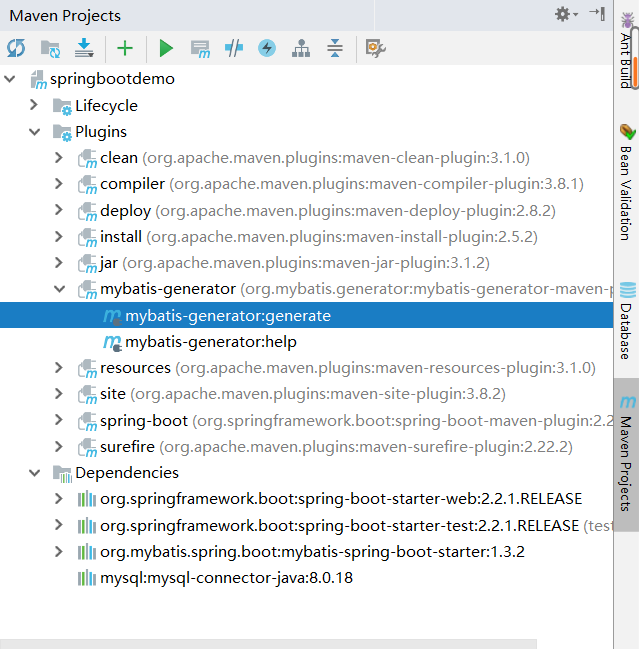Viewport: 639px width, 649px height.
Task: Click the mybatis-generator:generate goal icon
Action: [x=112, y=317]
